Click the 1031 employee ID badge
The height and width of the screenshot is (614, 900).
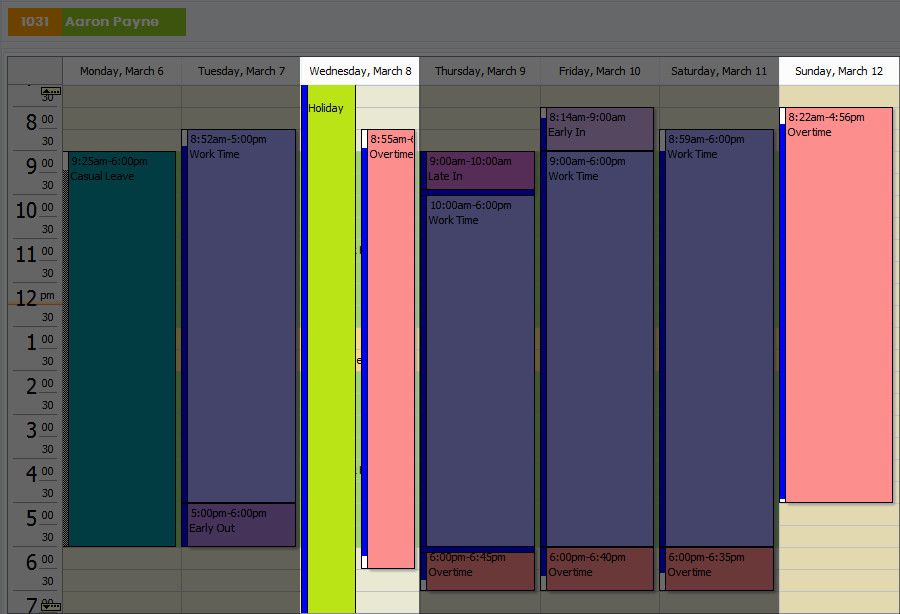[x=35, y=22]
